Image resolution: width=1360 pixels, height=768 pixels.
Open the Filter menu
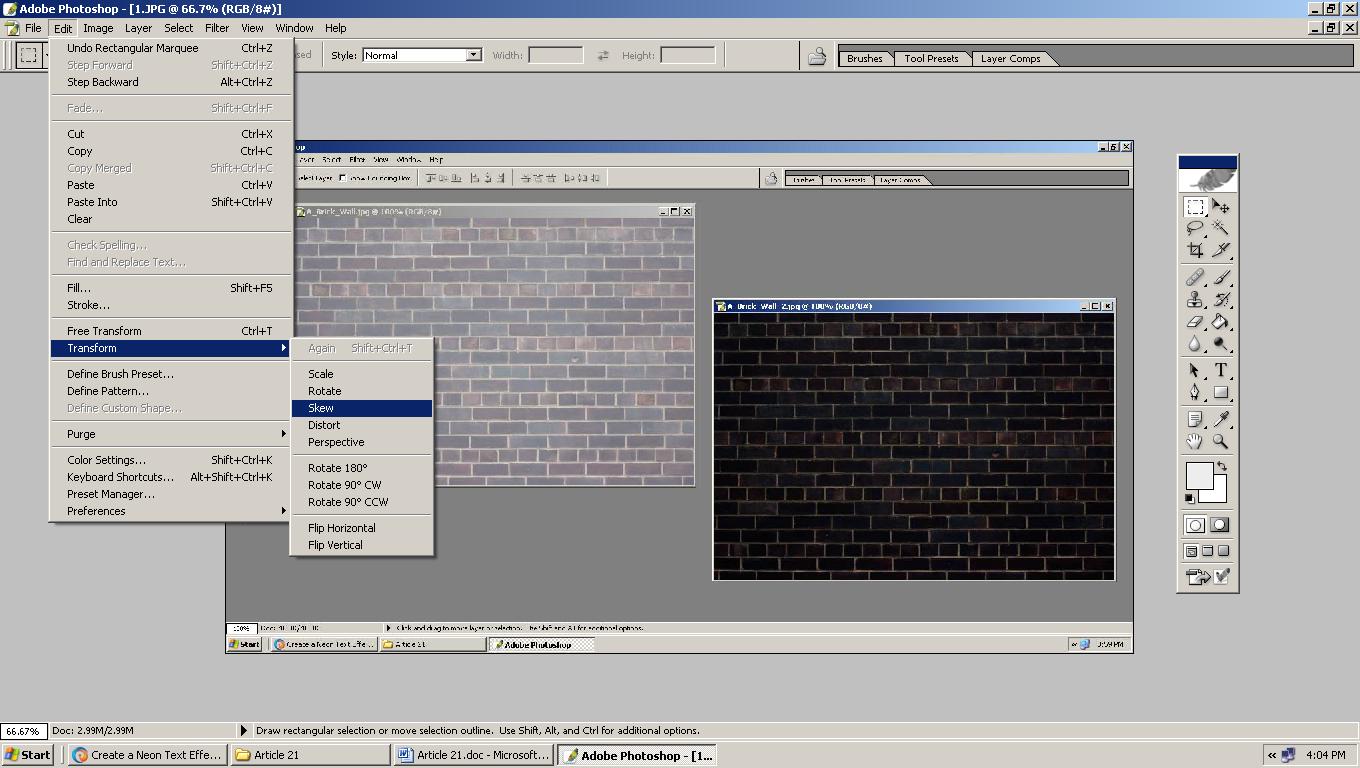[217, 28]
